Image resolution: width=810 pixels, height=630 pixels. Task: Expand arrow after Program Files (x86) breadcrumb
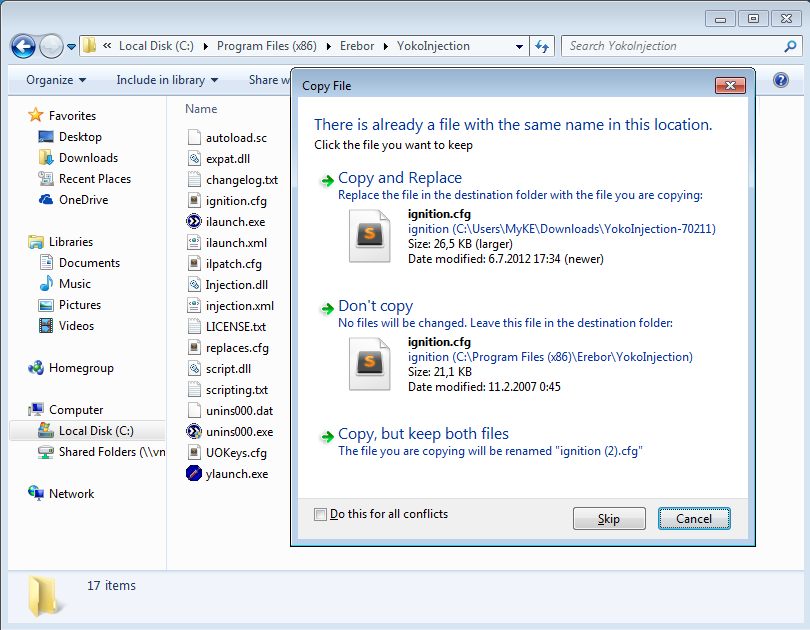click(x=329, y=46)
